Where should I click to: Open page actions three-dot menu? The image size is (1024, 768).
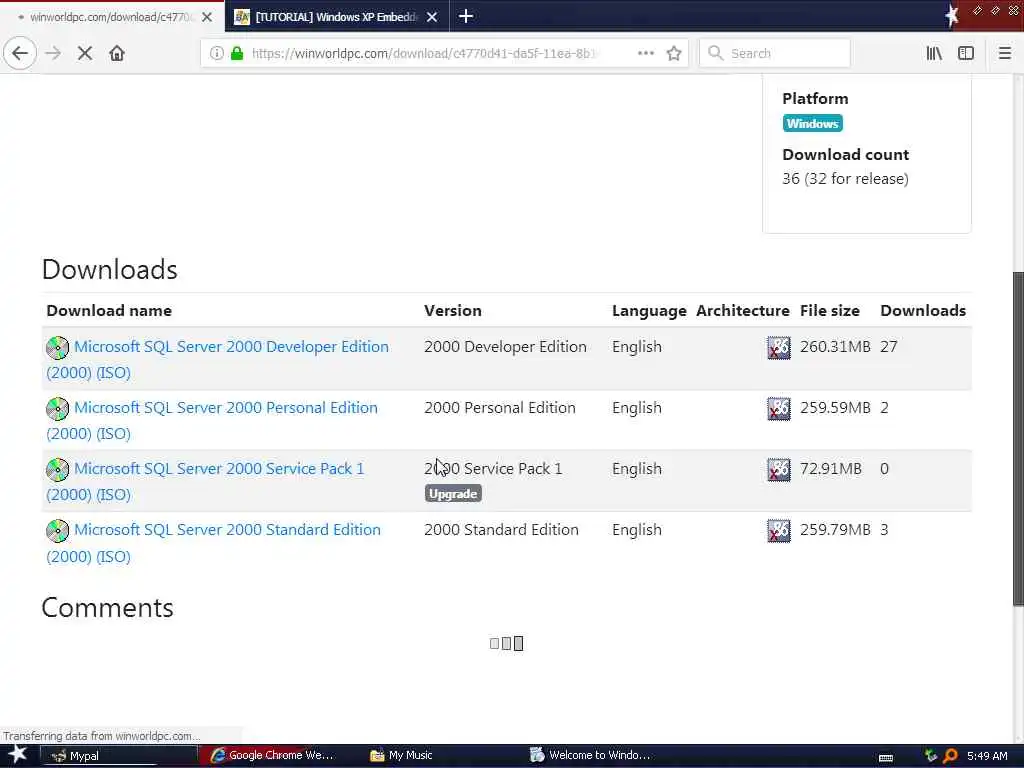point(645,53)
